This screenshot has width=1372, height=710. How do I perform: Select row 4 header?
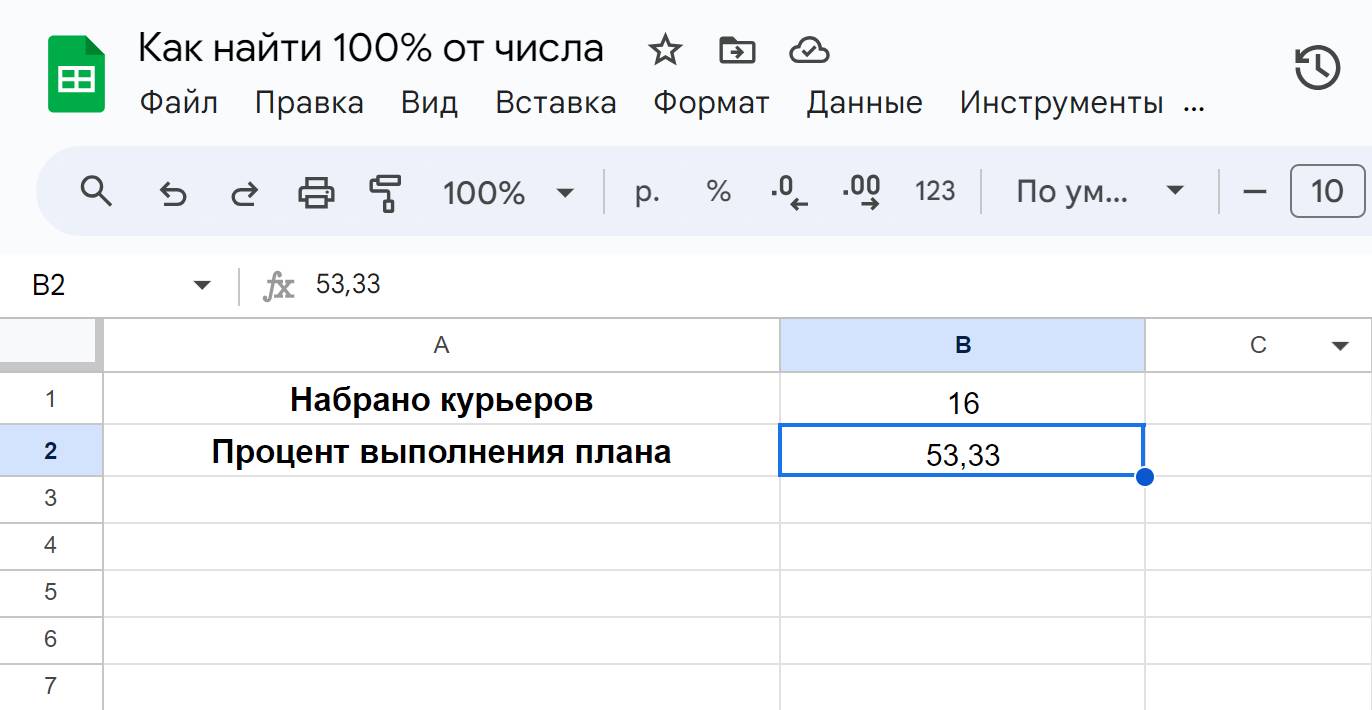point(51,546)
